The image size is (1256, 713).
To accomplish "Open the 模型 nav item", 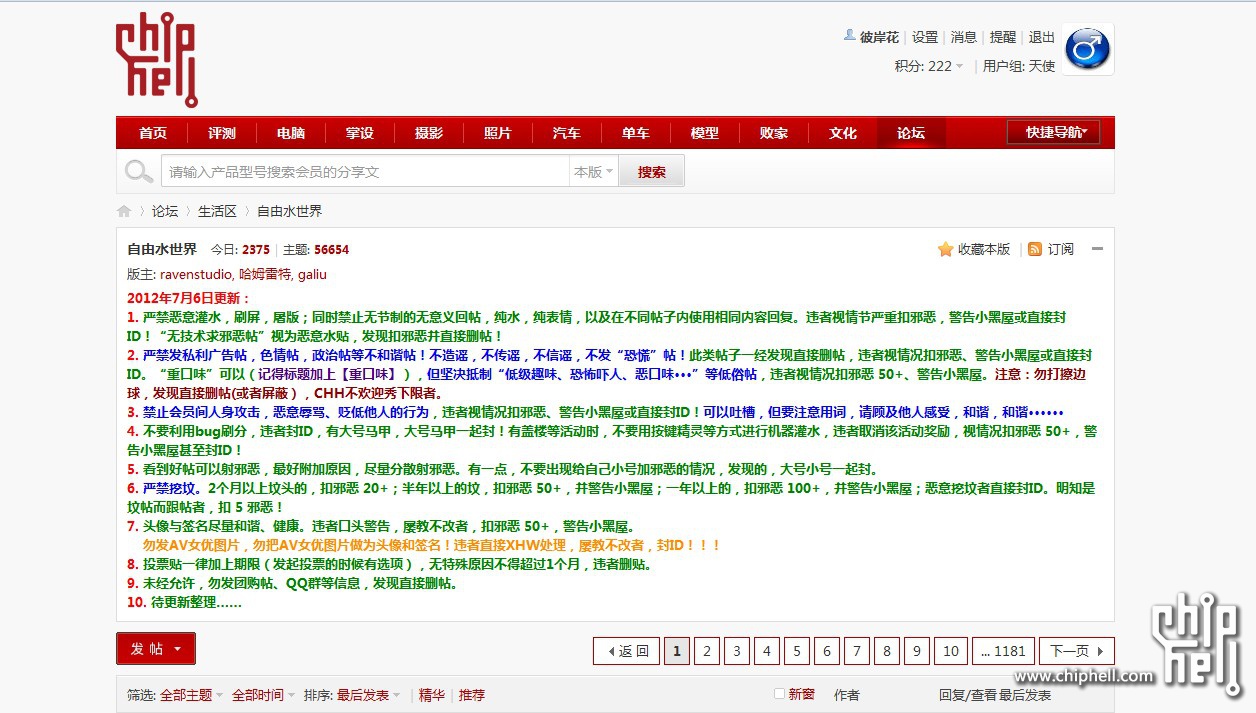I will click(705, 133).
